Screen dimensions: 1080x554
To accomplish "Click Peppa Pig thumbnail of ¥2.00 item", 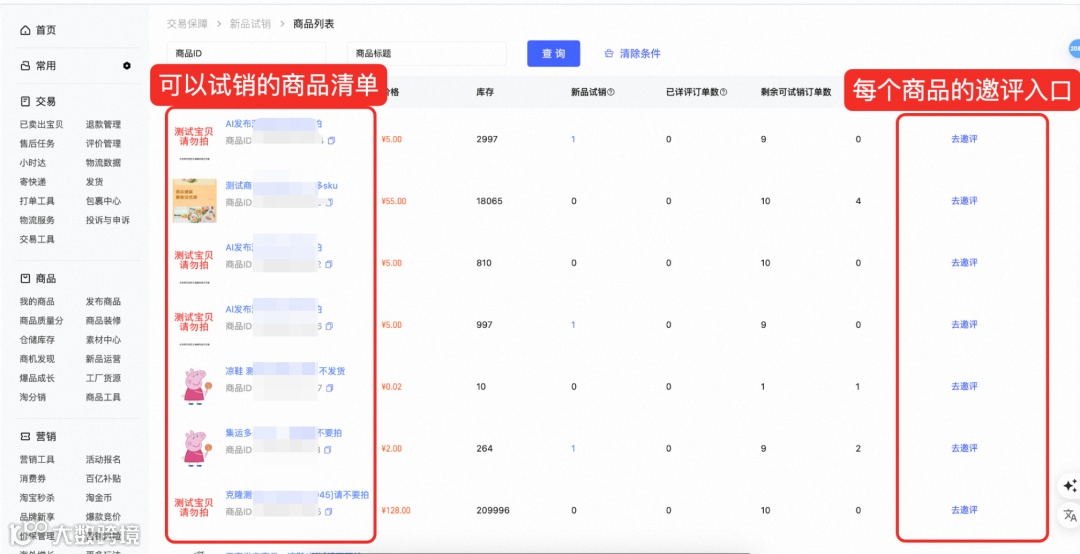I will coord(194,449).
